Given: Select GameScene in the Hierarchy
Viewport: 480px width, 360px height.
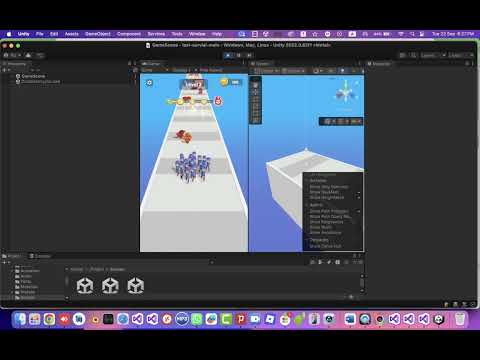Looking at the screenshot, I should pyautogui.click(x=33, y=76).
